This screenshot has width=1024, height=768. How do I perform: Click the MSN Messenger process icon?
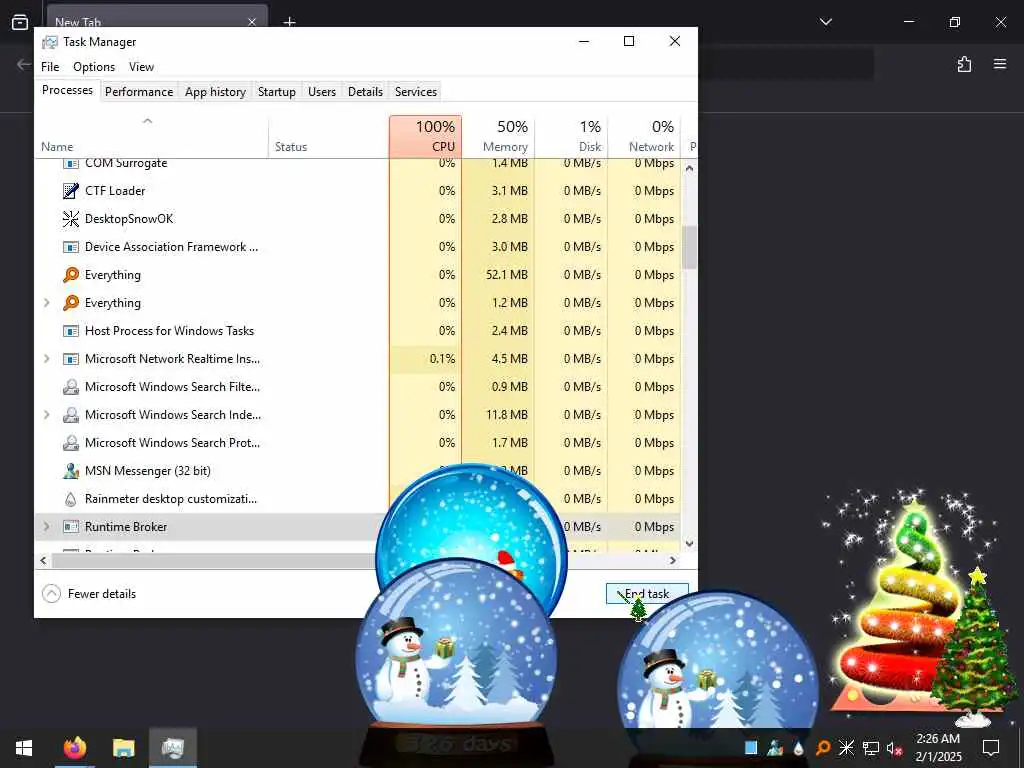[x=71, y=471]
